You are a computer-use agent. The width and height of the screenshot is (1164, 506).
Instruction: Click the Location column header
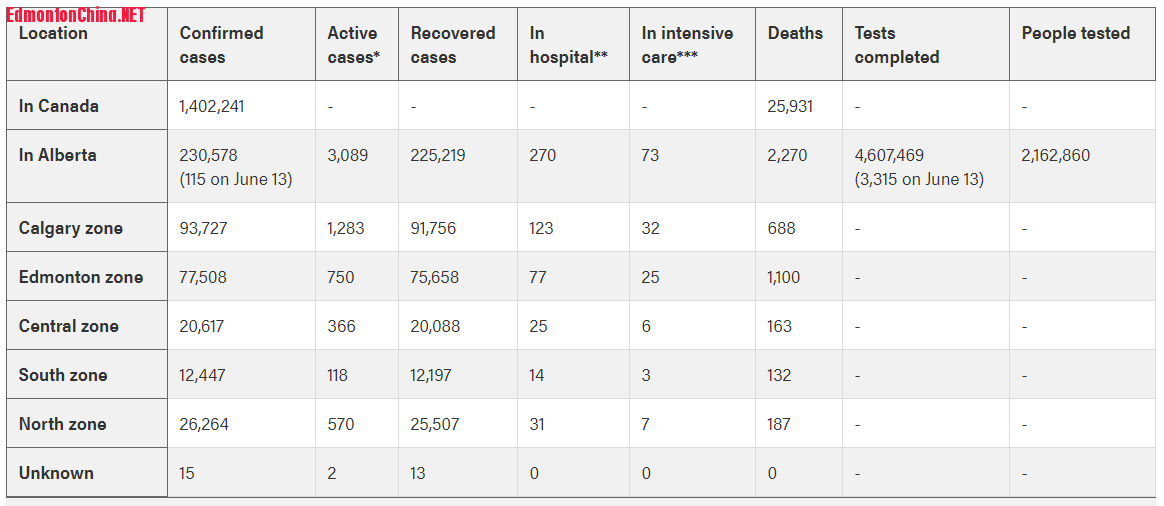[53, 34]
